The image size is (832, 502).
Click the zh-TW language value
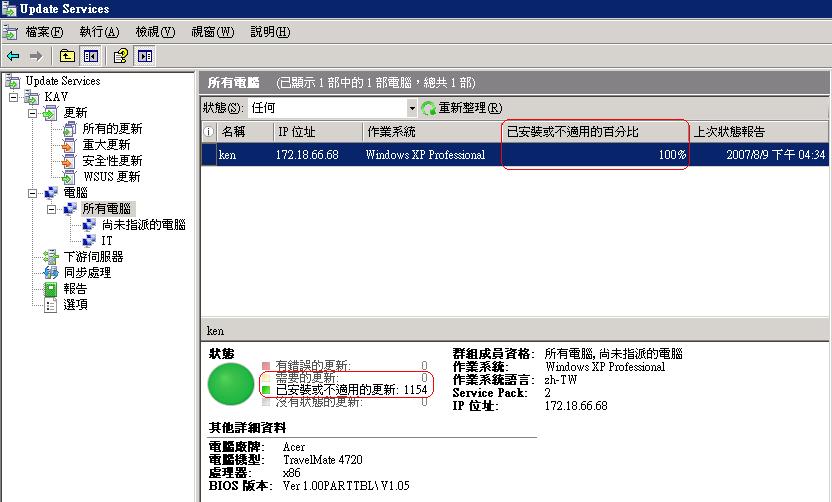560,380
